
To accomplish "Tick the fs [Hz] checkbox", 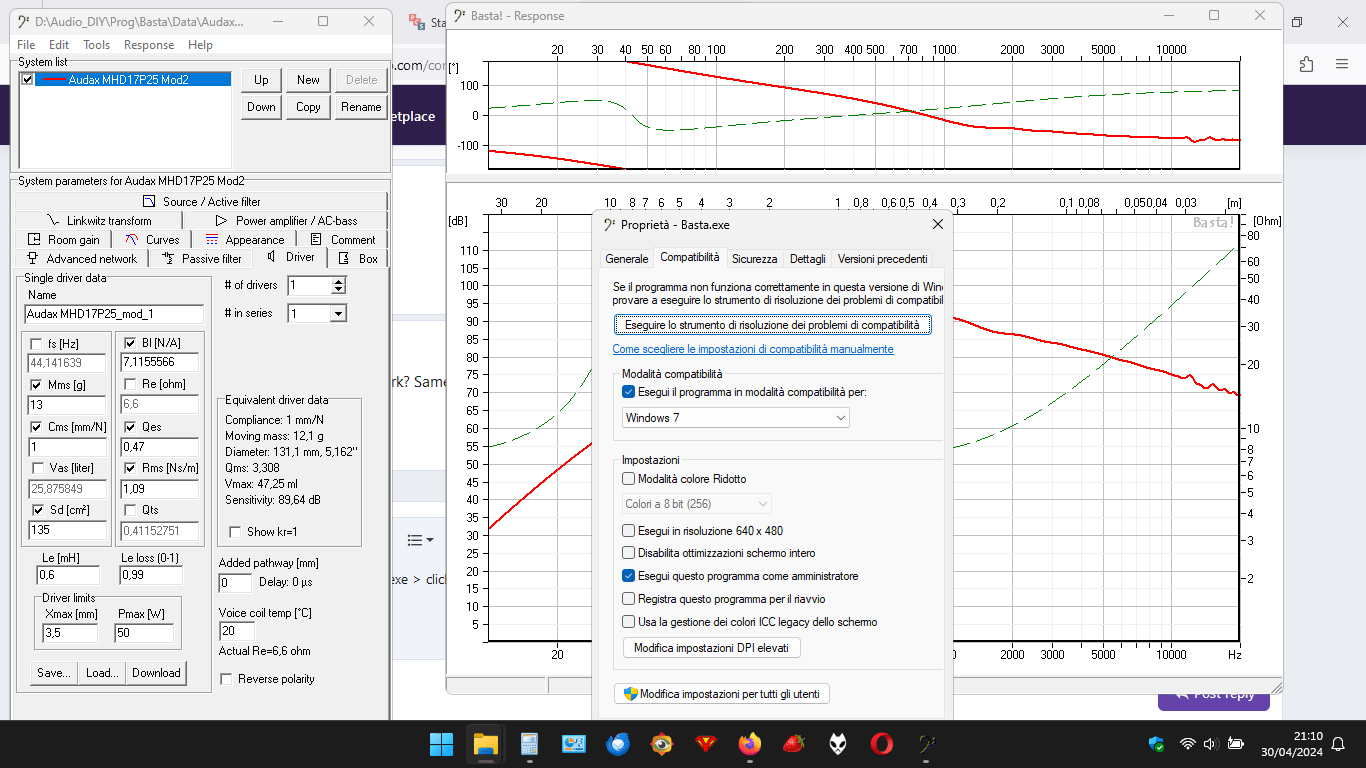I will pyautogui.click(x=38, y=344).
